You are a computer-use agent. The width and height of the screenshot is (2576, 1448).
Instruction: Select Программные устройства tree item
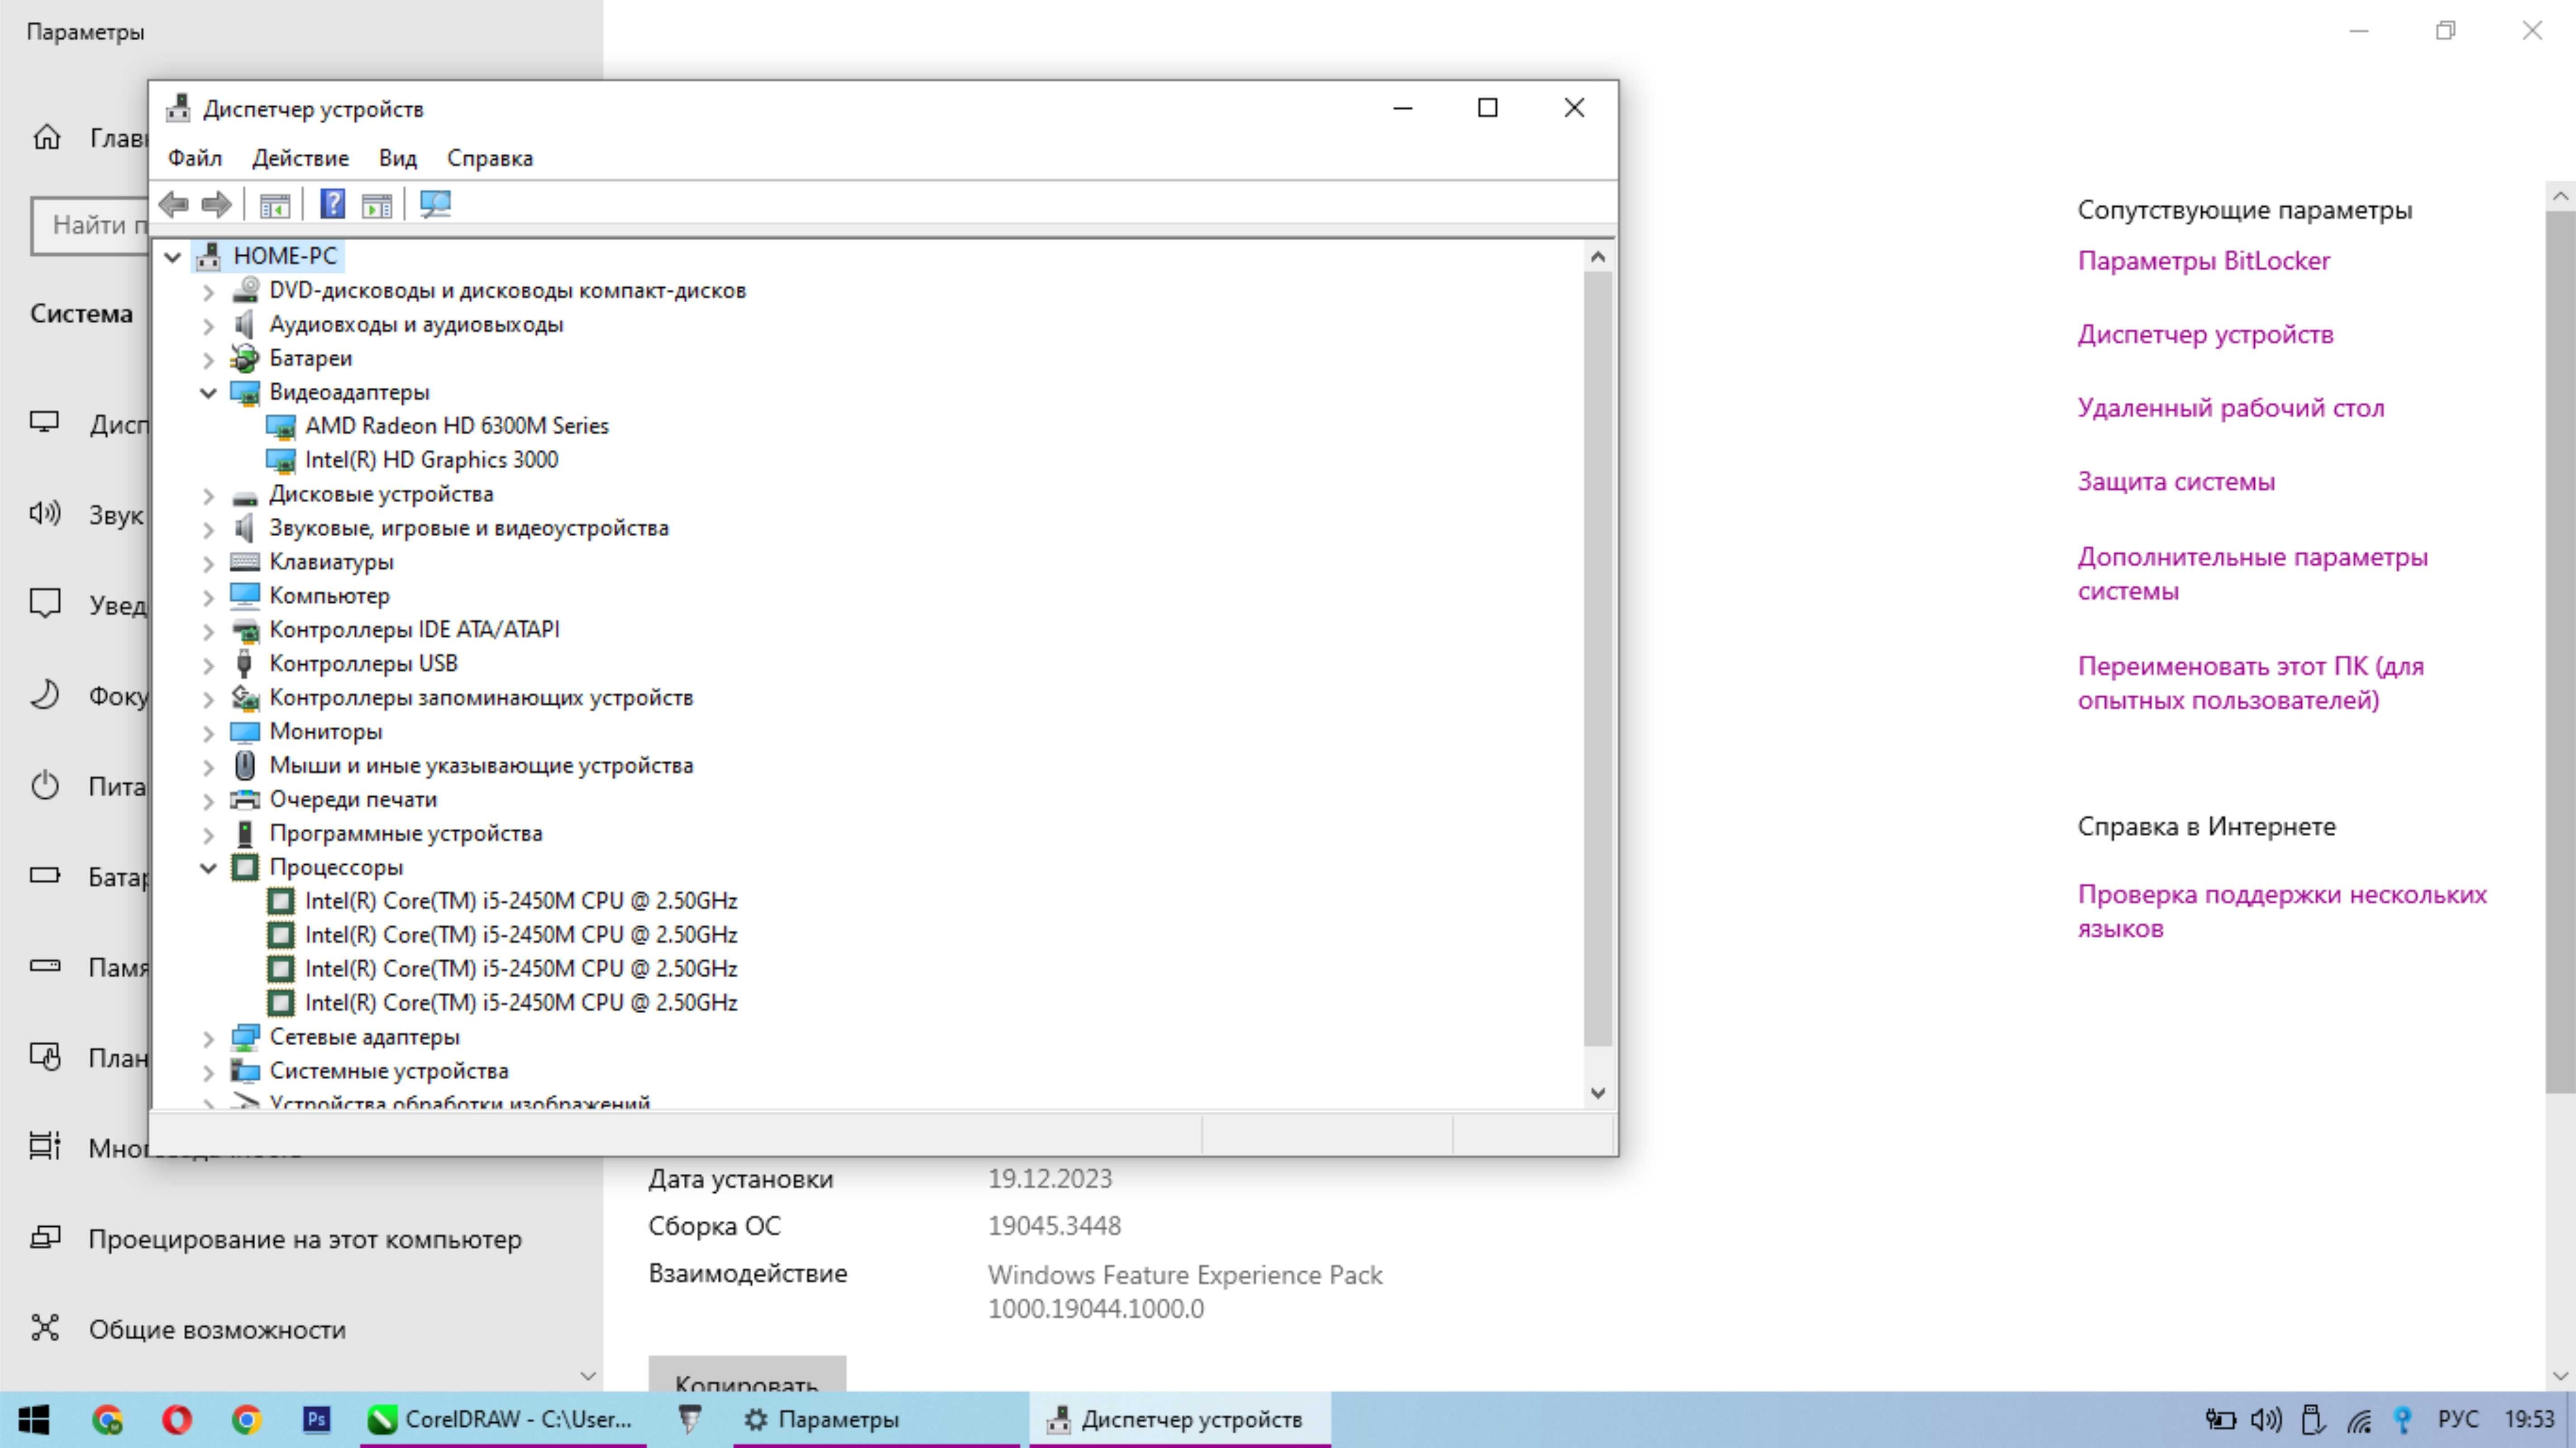(x=405, y=834)
